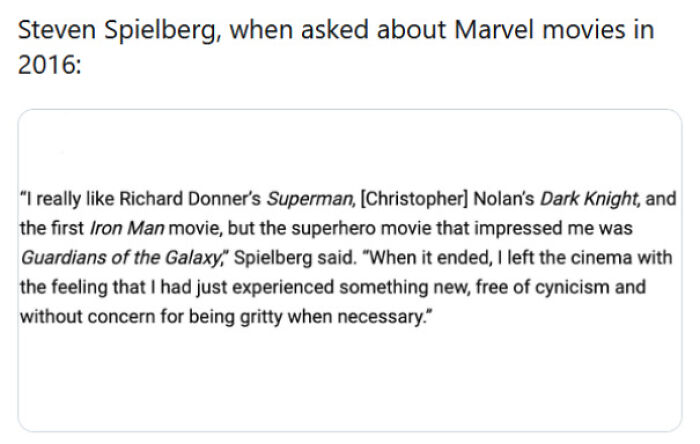Click the phrase When it ended
Viewport: 700px width, 444px height.
pyautogui.click(x=393, y=258)
